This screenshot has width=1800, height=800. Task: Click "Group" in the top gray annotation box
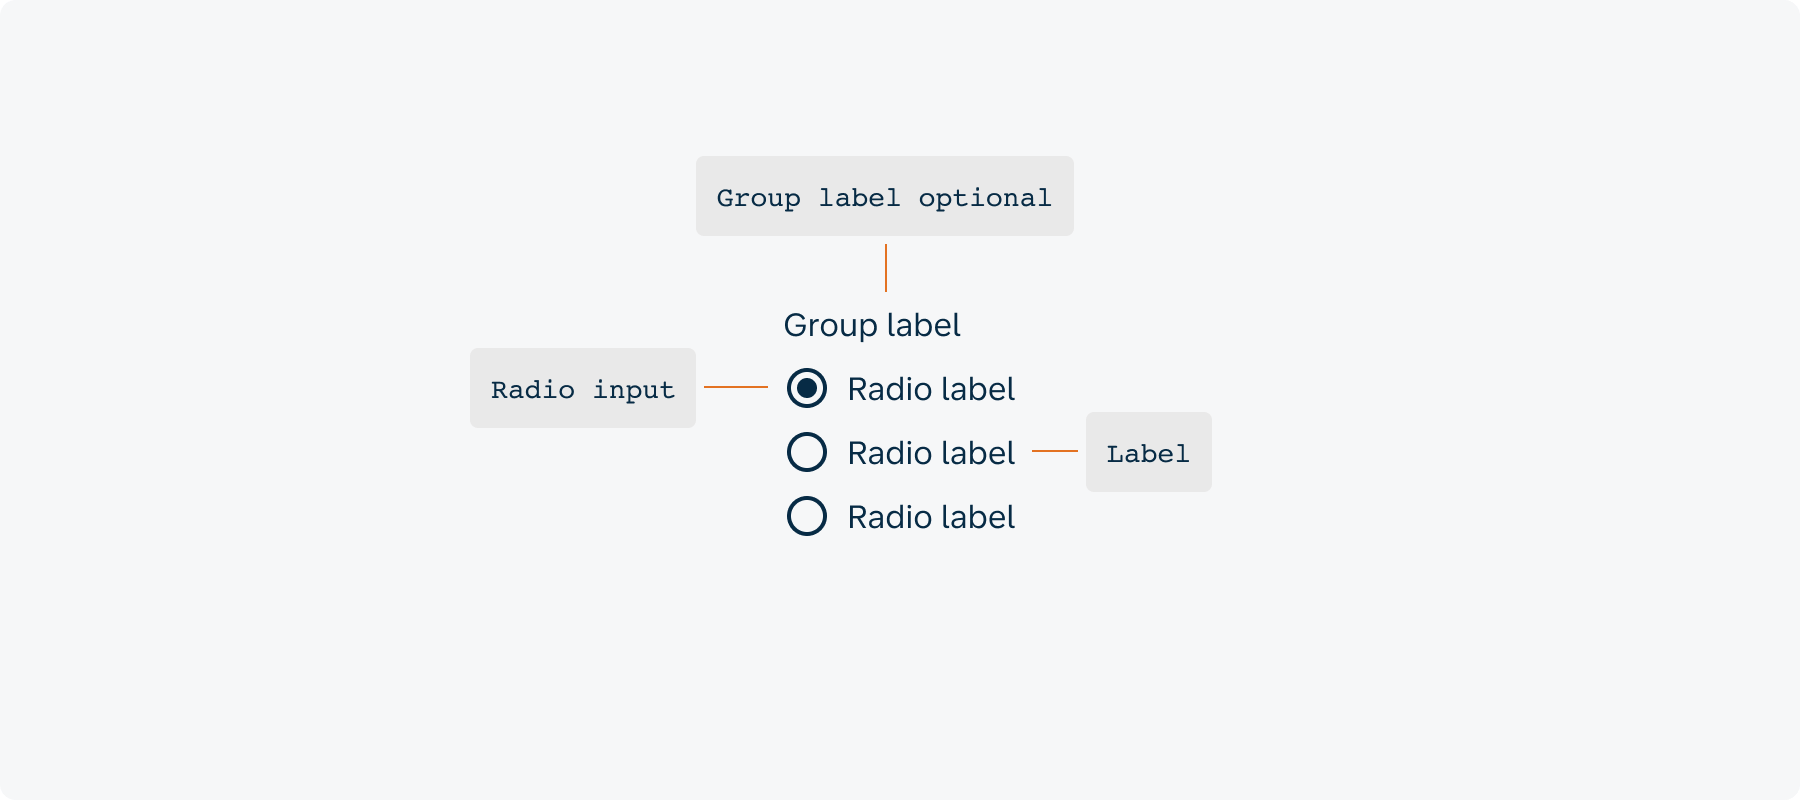click(758, 198)
